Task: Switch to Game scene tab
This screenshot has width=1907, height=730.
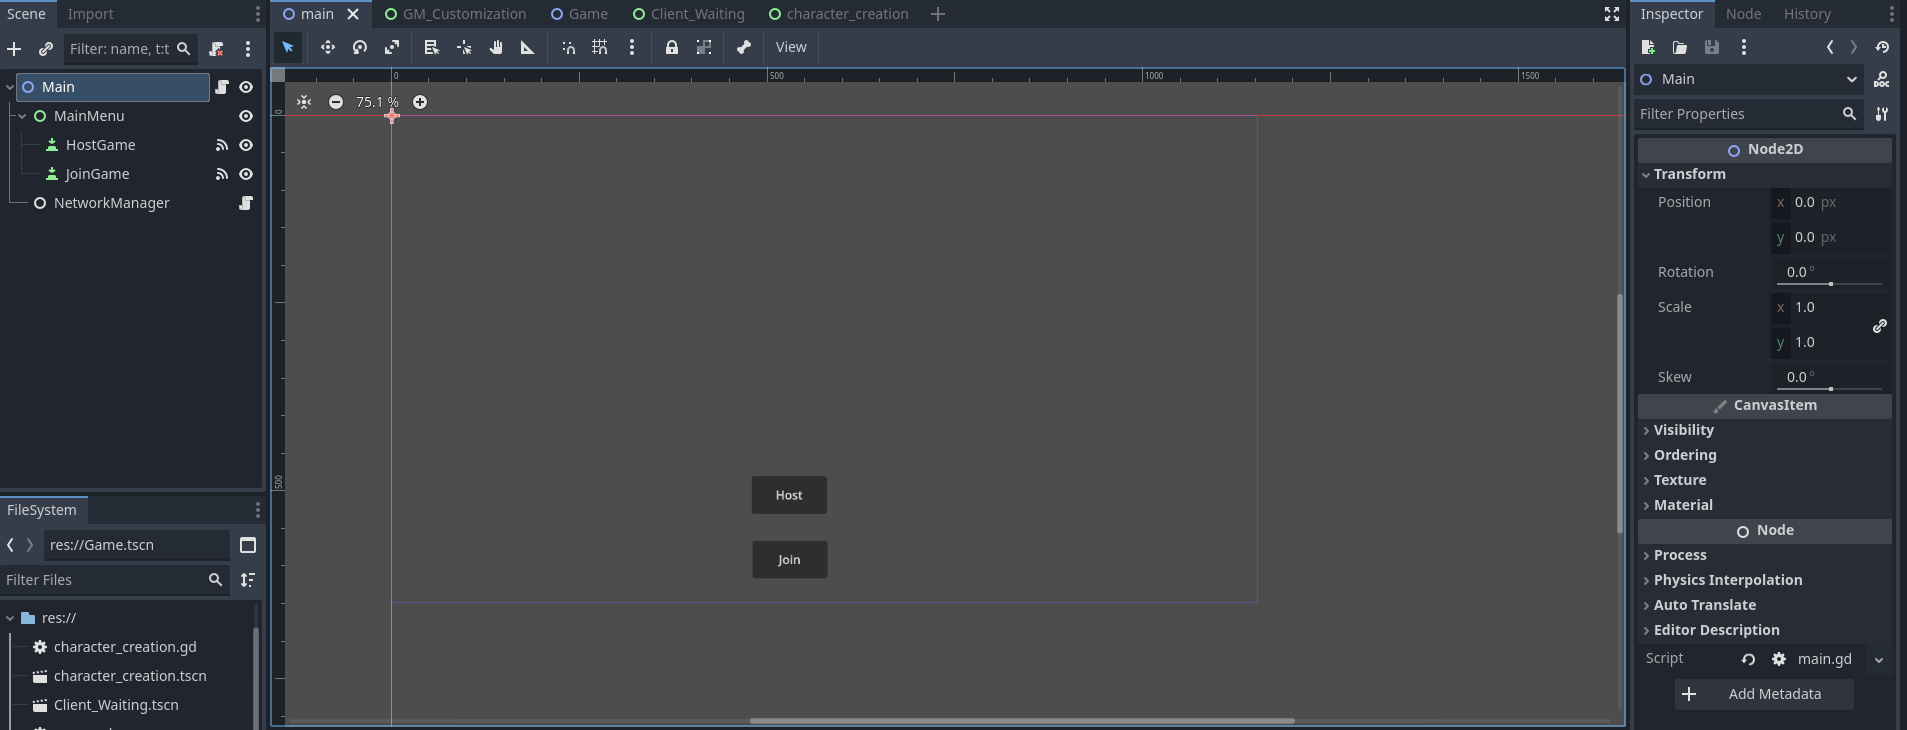Action: coord(579,14)
